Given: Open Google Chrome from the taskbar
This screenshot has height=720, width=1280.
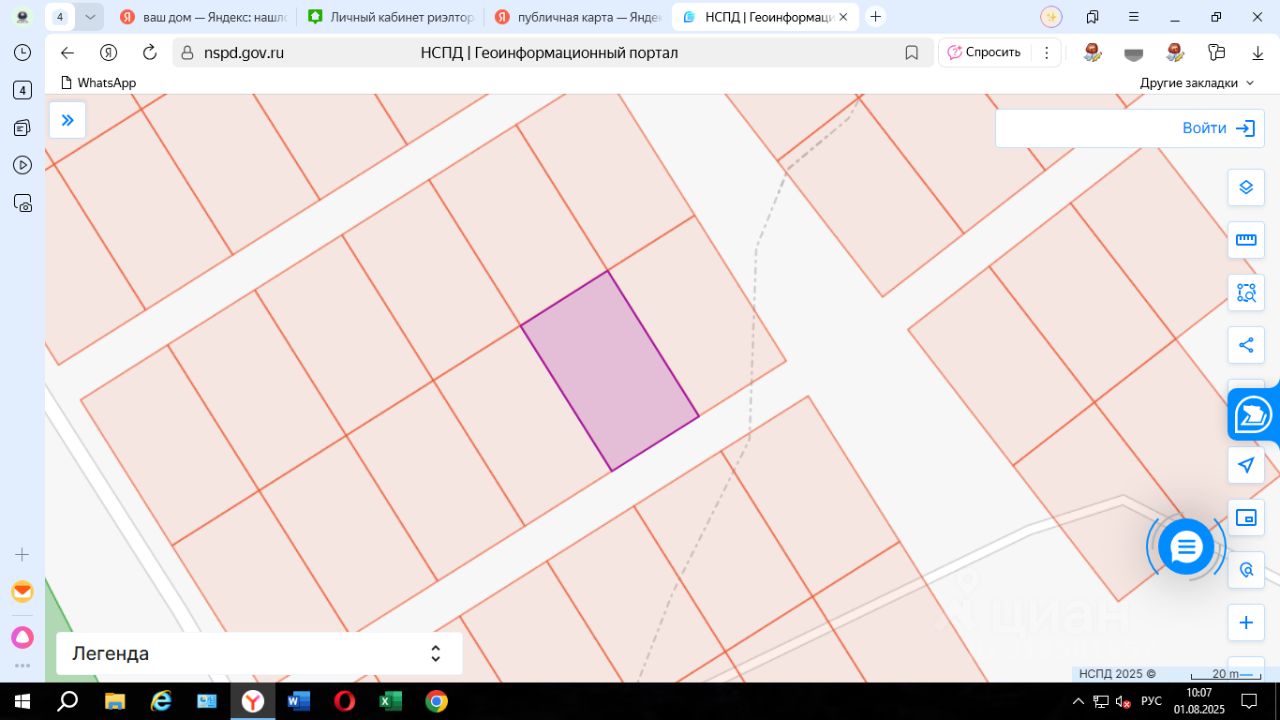Looking at the screenshot, I should coord(436,701).
